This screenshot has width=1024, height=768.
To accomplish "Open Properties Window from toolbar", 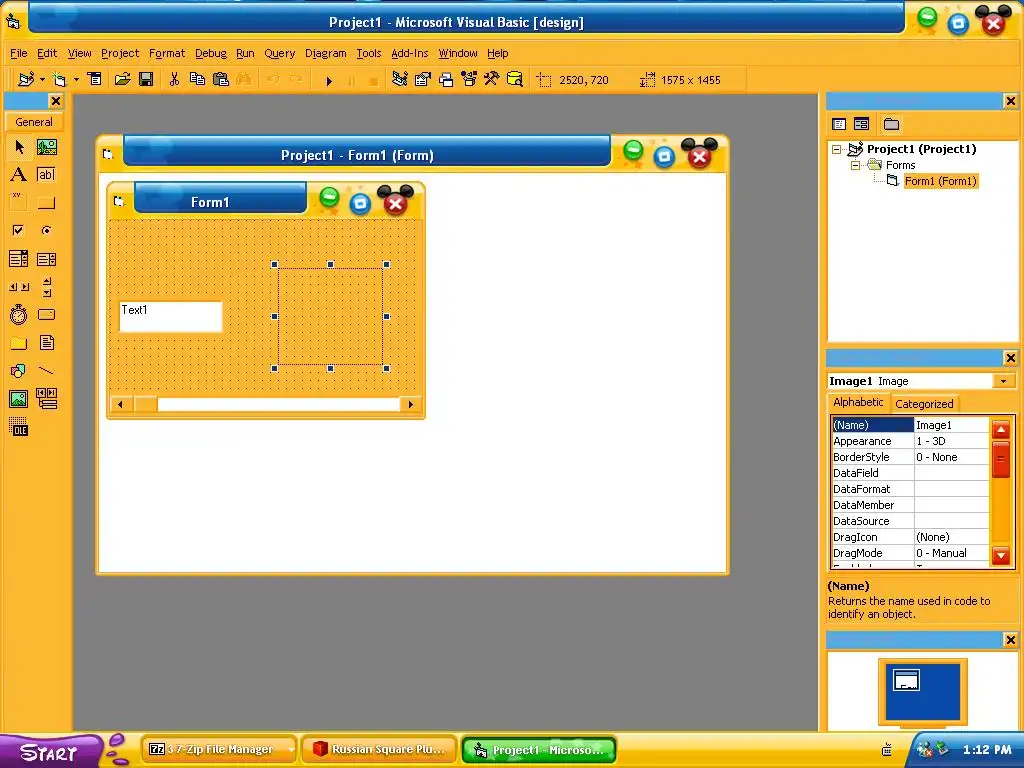I will click(423, 80).
